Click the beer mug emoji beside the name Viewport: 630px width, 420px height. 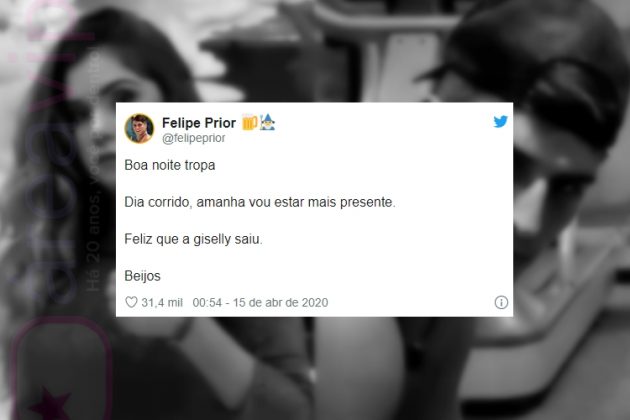coord(250,122)
